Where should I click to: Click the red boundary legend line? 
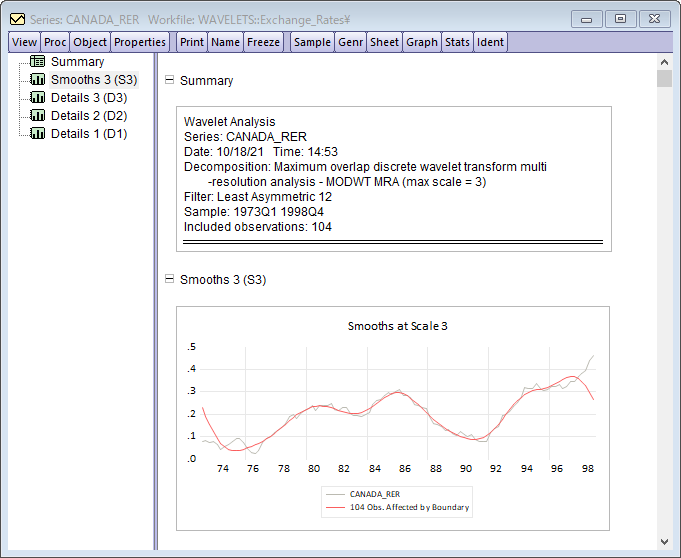[335, 507]
